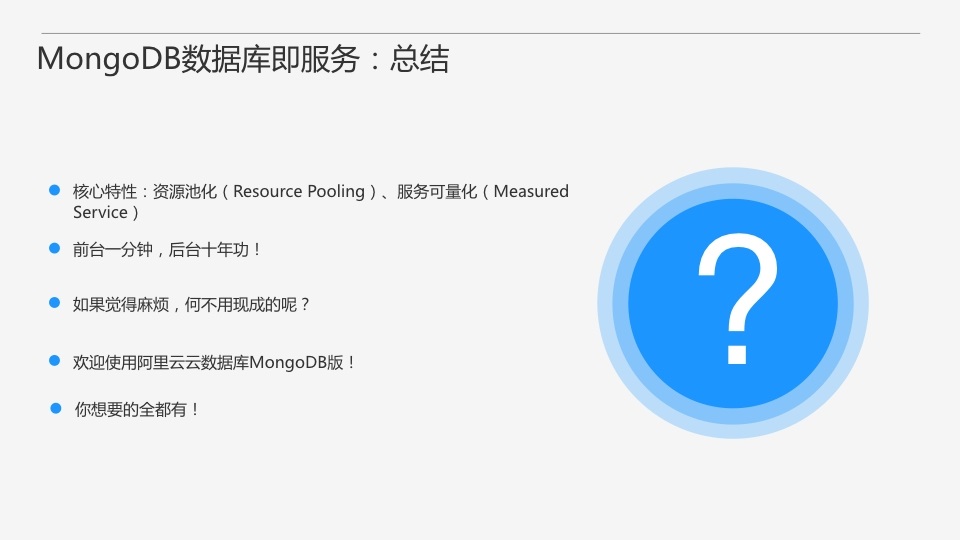Click the text Resource Pooling
This screenshot has width=960, height=540.
(299, 191)
